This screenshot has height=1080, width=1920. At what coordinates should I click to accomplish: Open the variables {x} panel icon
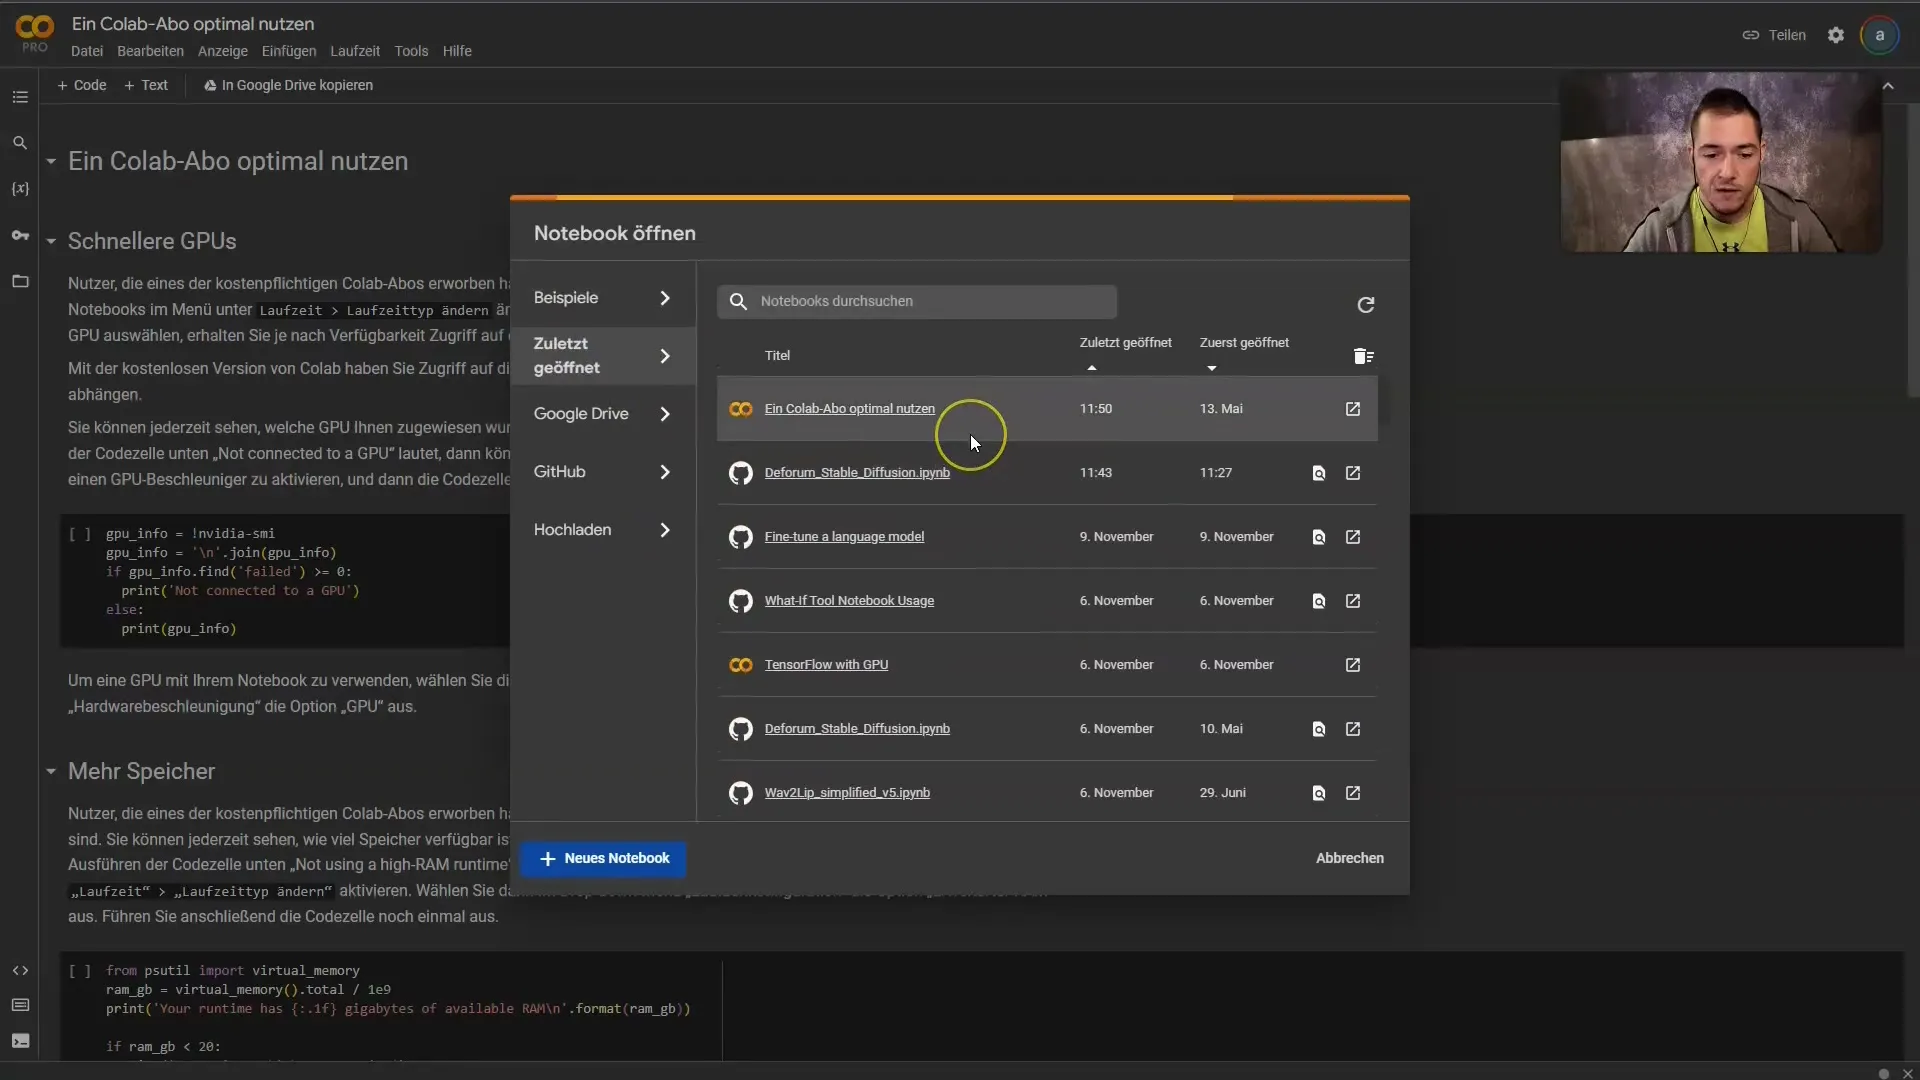click(x=20, y=189)
